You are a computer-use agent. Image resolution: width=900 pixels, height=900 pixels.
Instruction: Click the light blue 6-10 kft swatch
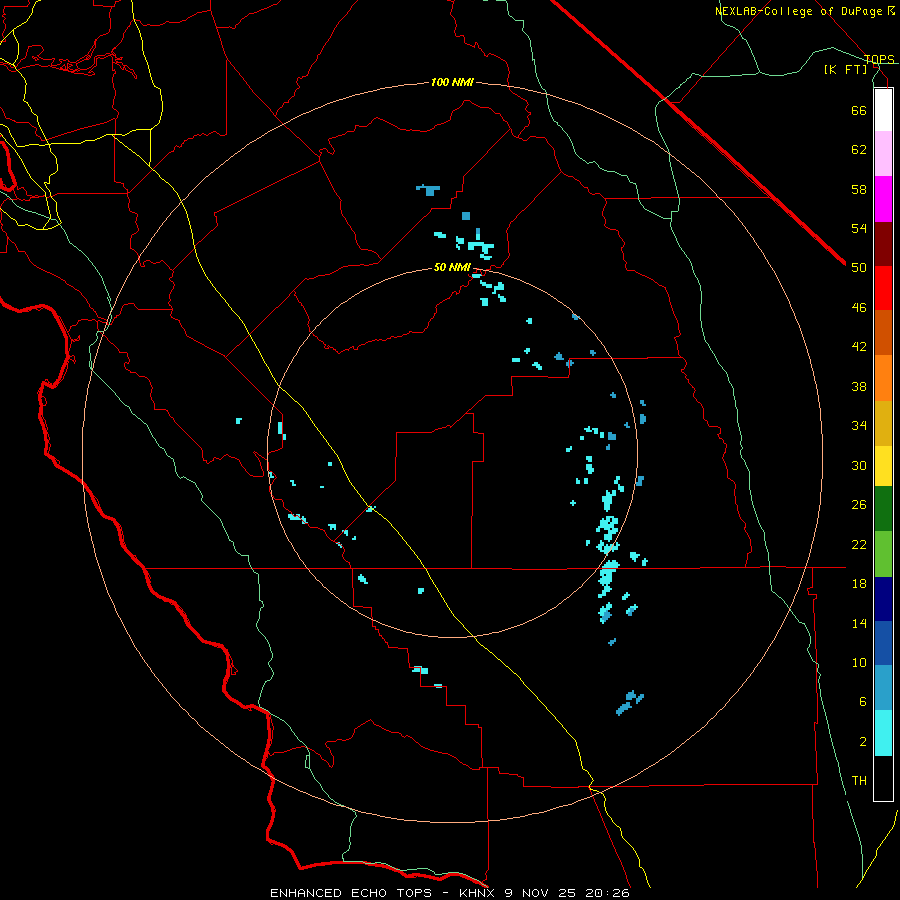(x=883, y=688)
